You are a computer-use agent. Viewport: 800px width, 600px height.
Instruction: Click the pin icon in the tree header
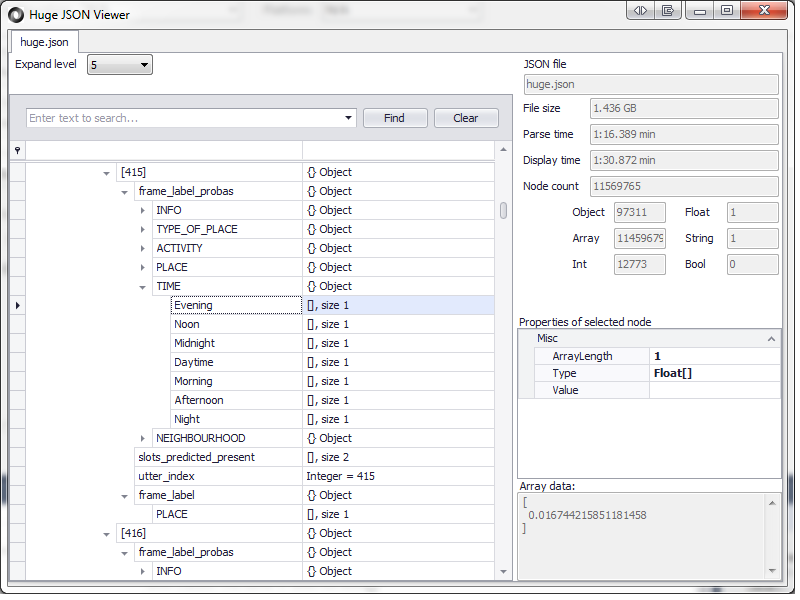pos(16,150)
